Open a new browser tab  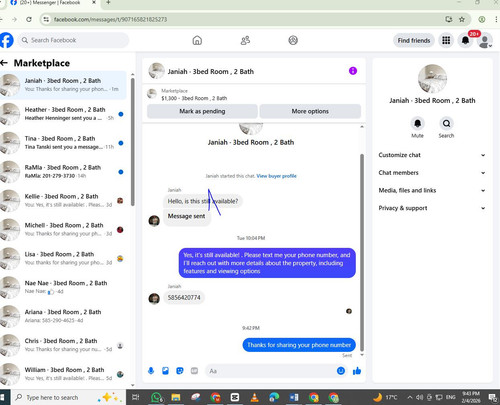point(108,2)
